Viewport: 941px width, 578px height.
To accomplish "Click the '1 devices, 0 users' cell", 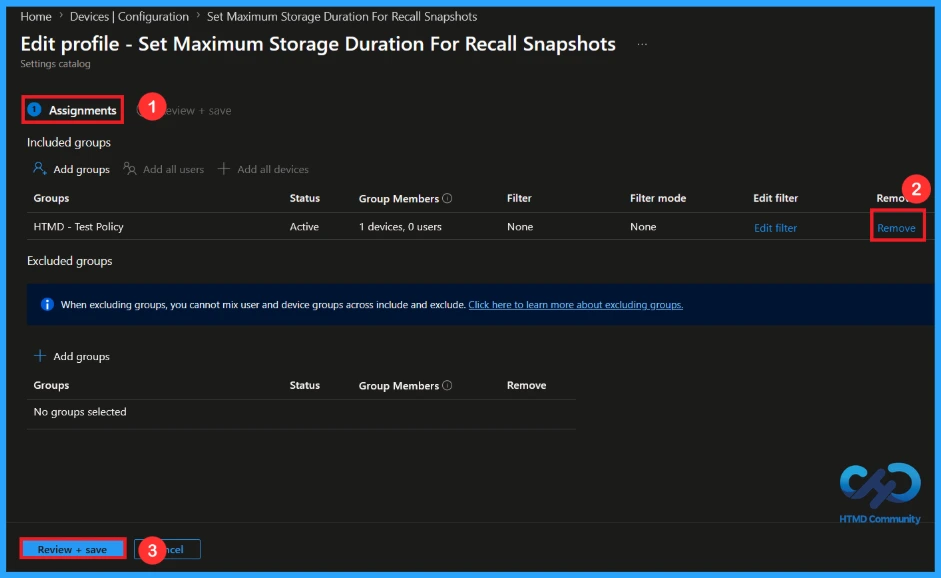I will click(400, 227).
